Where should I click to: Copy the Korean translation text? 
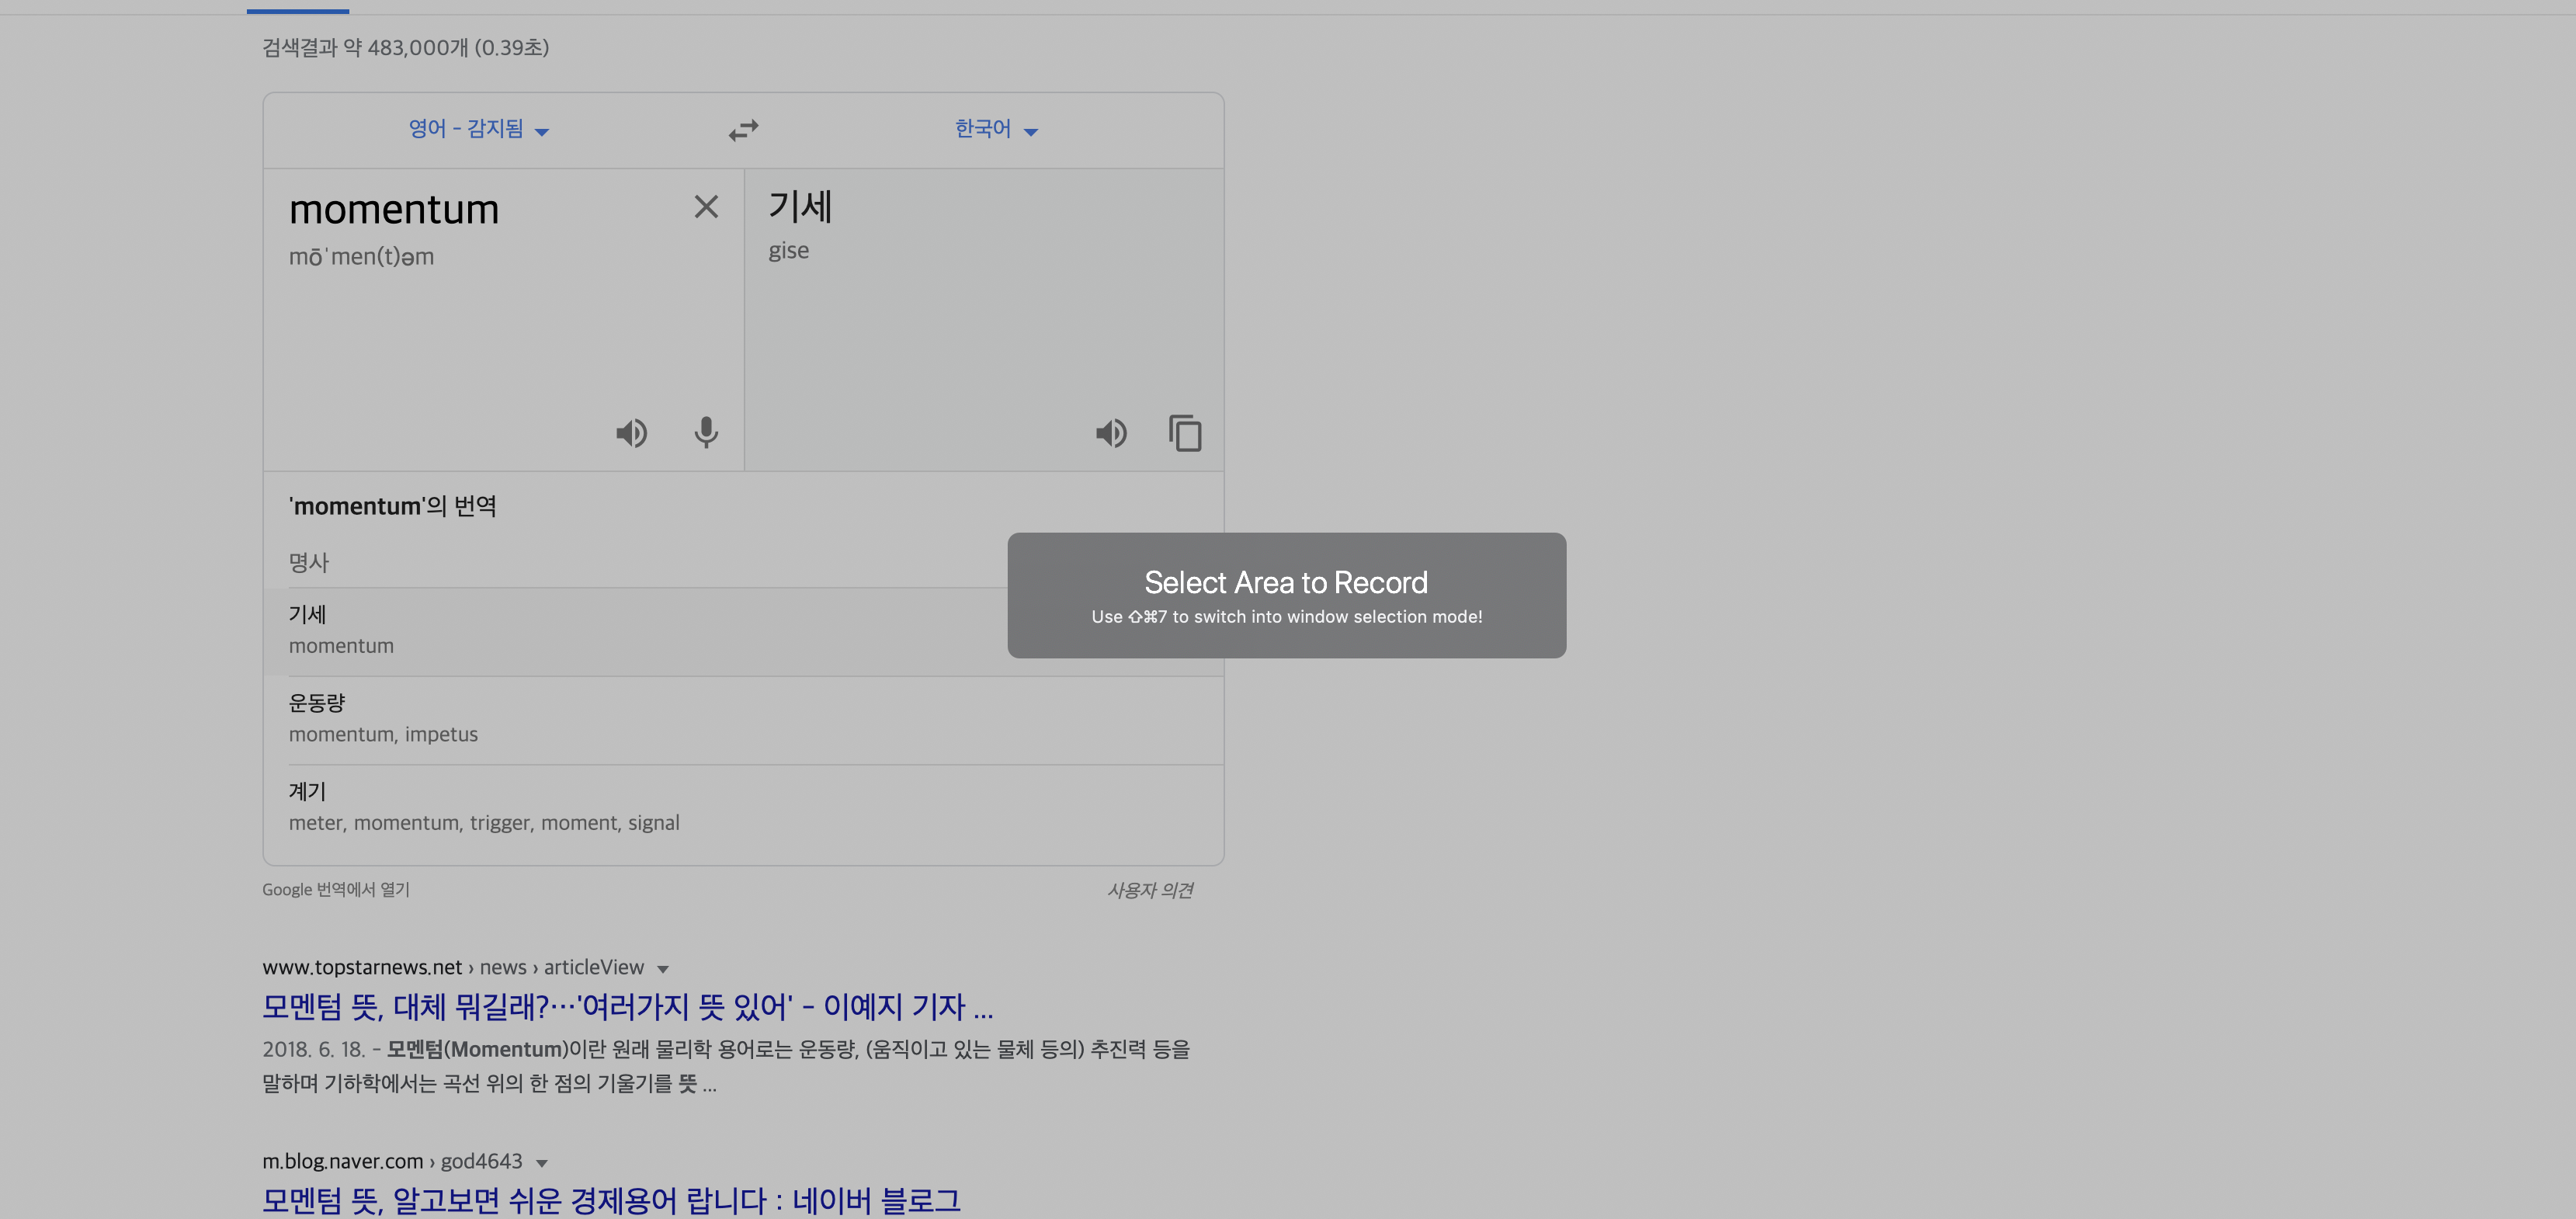pyautogui.click(x=1185, y=433)
